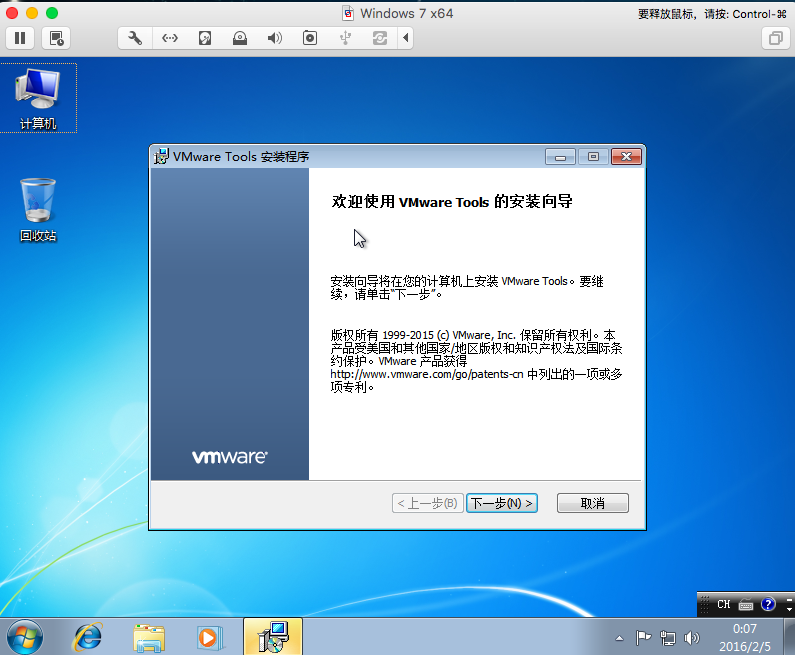Screen dimensions: 795x655
Task: Click the network adapter toolbar icon
Action: 170,38
